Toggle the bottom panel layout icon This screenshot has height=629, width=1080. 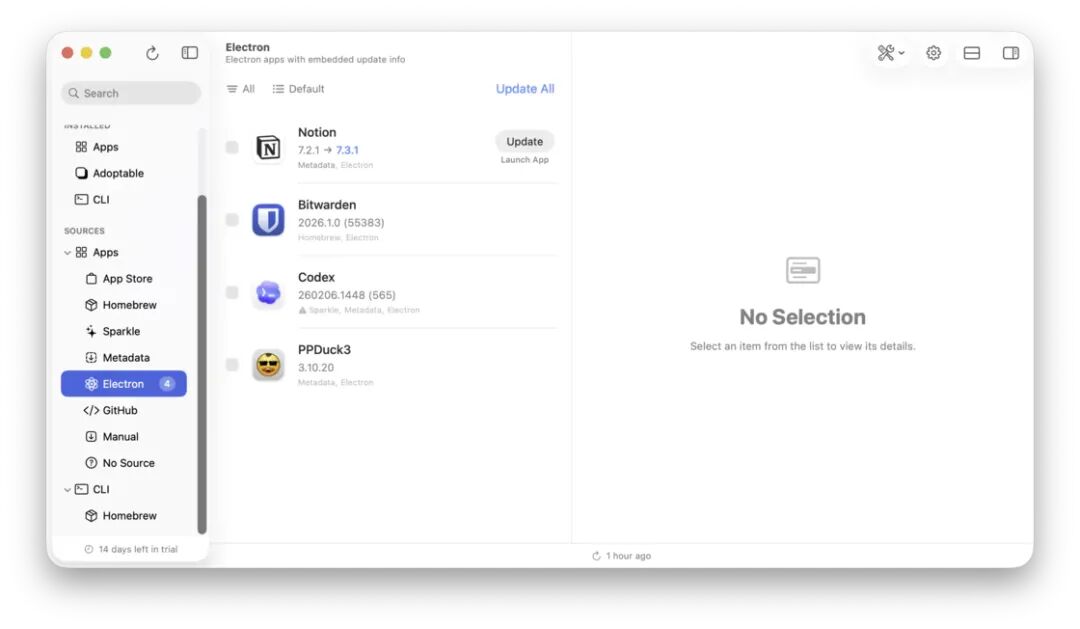coord(972,53)
